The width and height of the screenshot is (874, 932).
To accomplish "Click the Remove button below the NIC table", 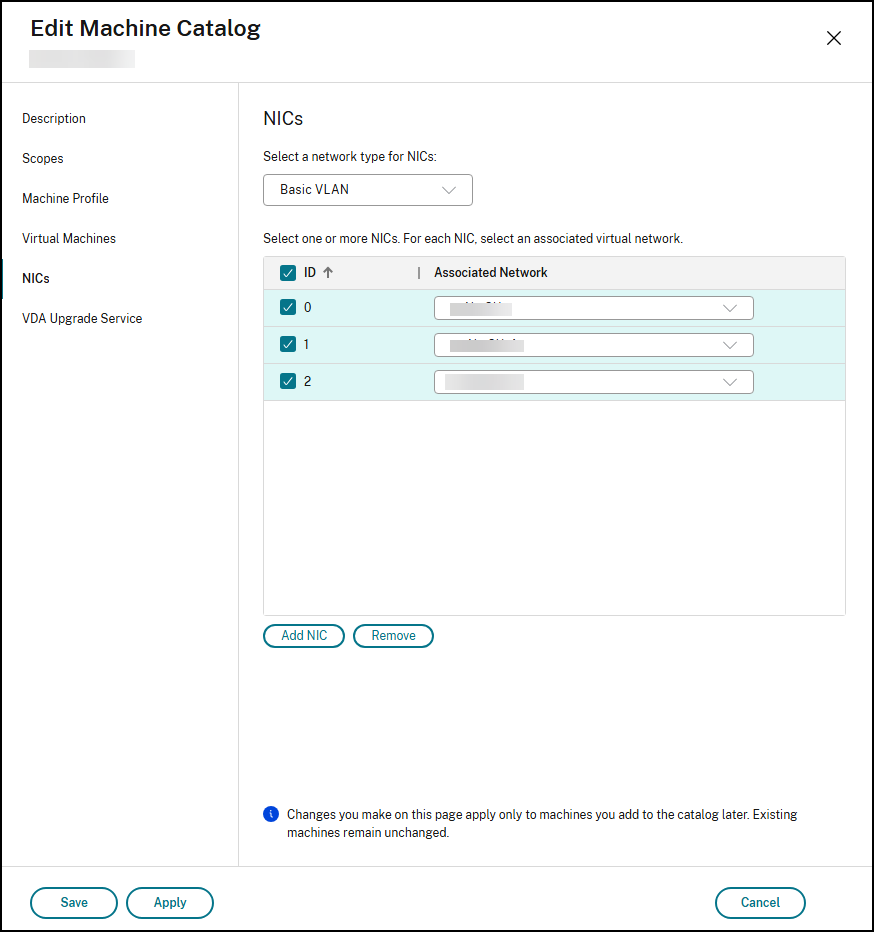I will [393, 635].
